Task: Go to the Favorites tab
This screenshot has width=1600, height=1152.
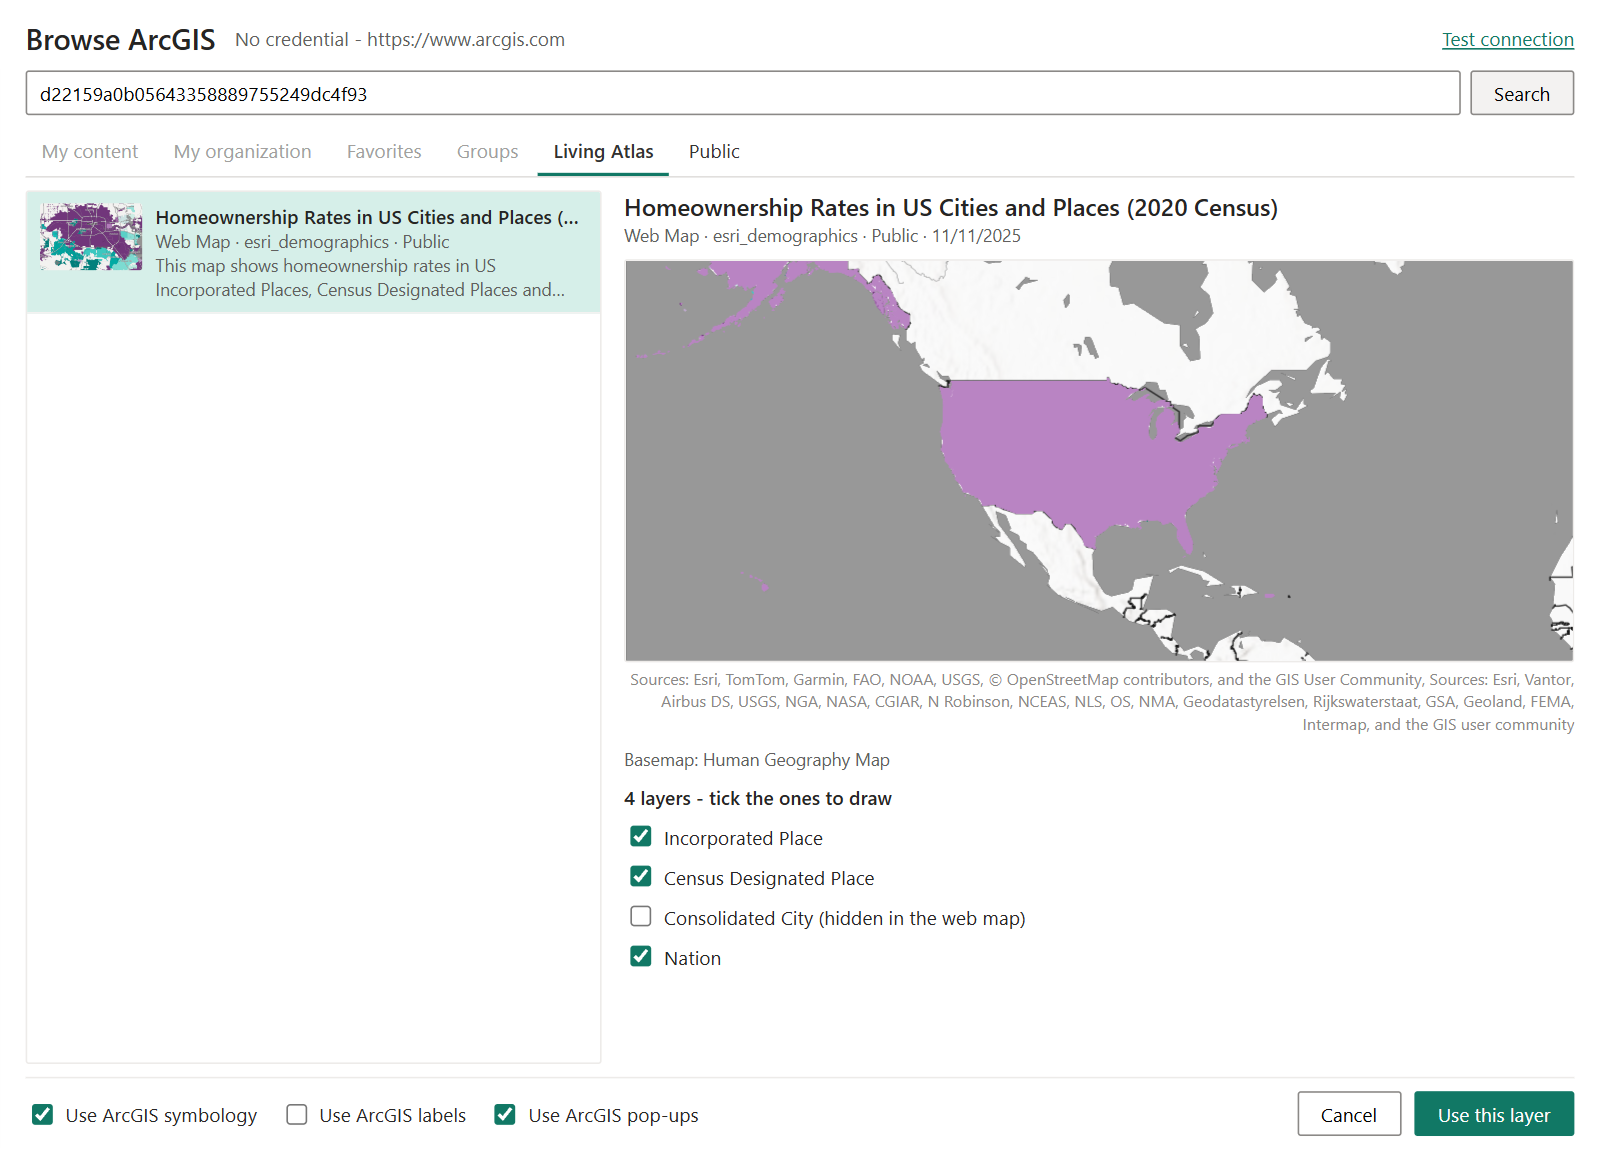Action: [x=384, y=152]
